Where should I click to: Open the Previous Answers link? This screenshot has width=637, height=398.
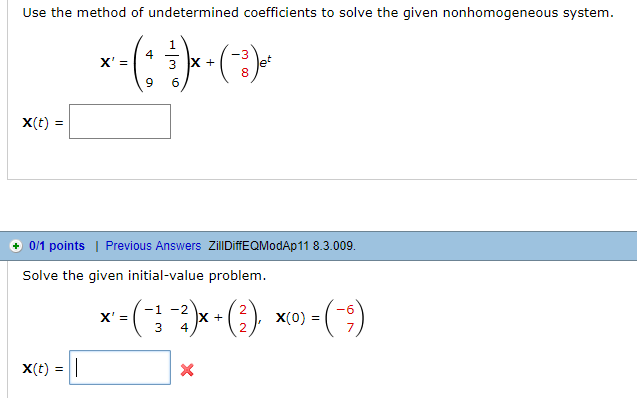click(x=153, y=246)
